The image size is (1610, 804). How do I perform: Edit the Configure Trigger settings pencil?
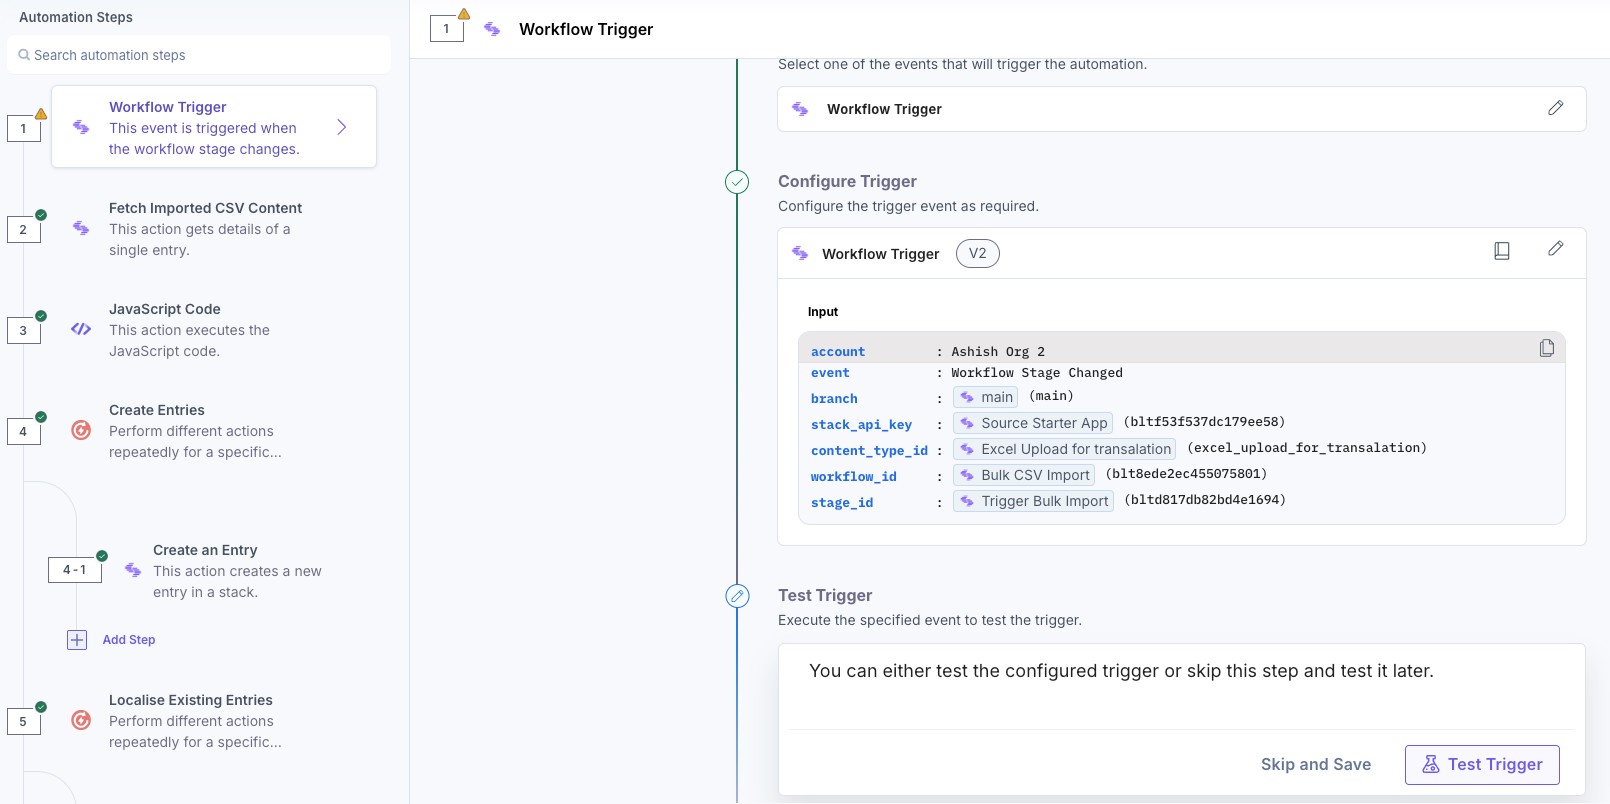tap(1555, 249)
